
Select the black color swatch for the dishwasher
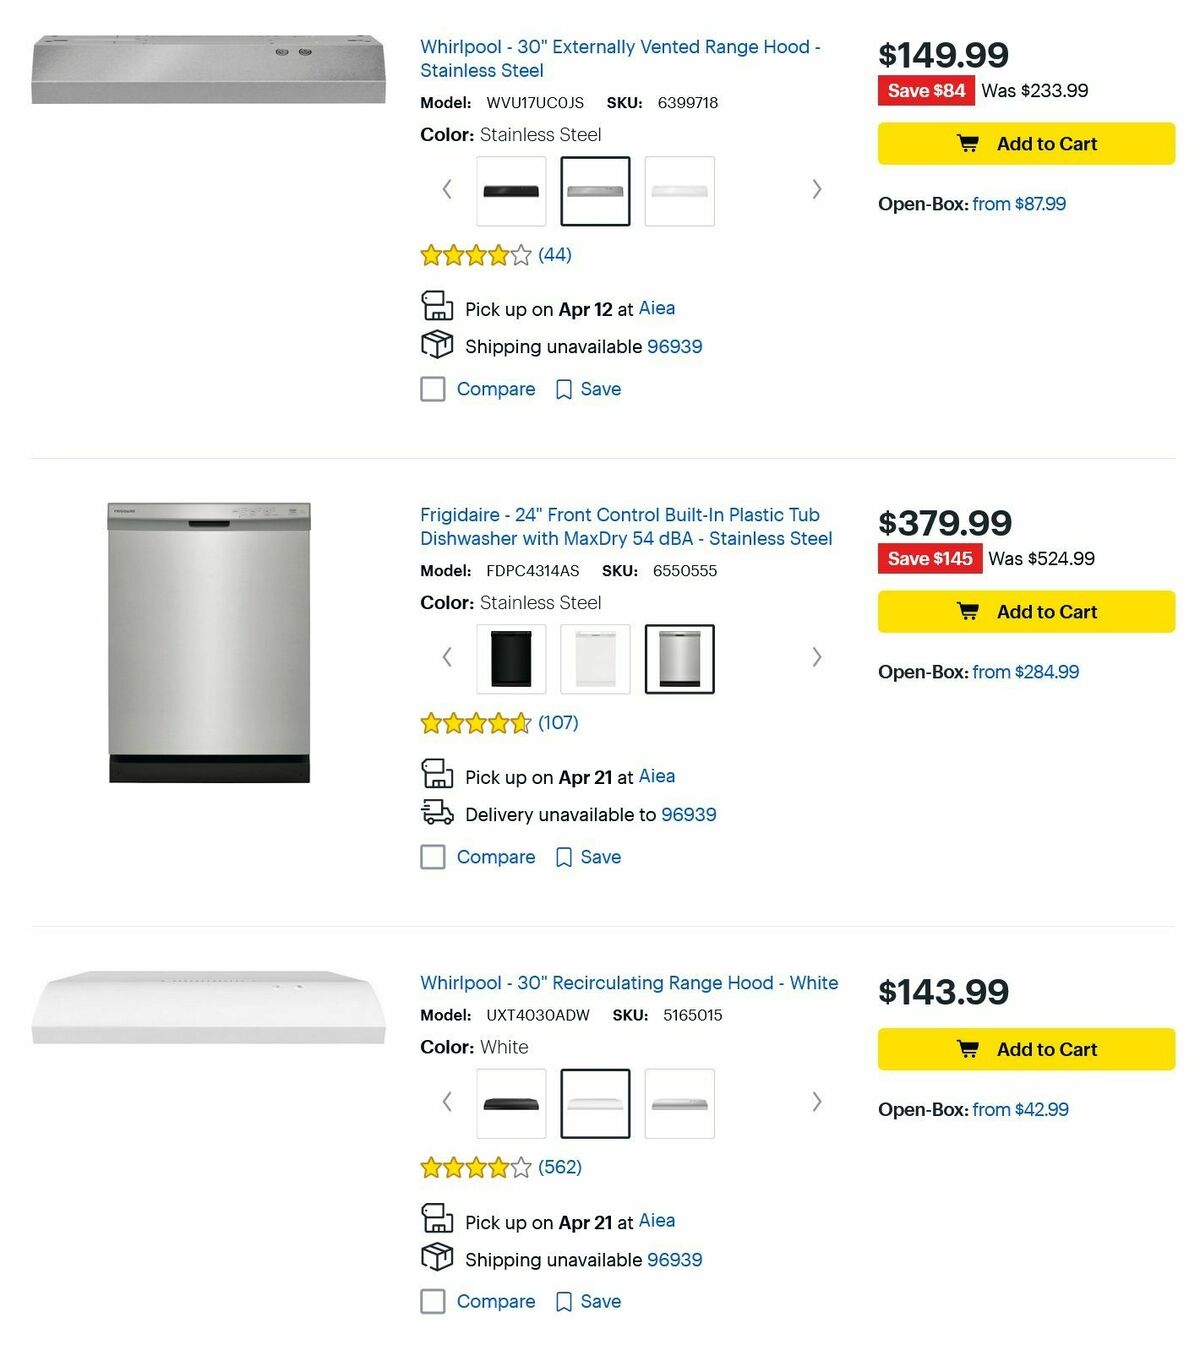510,657
